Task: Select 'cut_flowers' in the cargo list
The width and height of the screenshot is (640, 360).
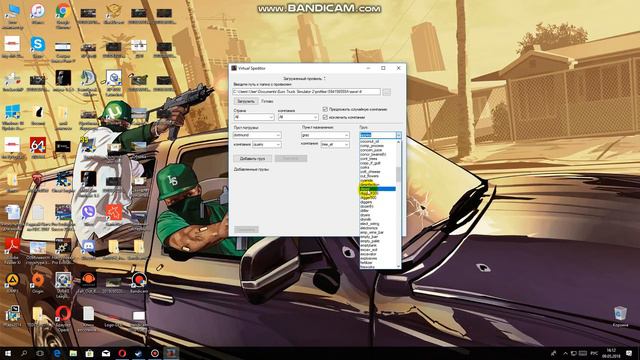Action: (378, 176)
